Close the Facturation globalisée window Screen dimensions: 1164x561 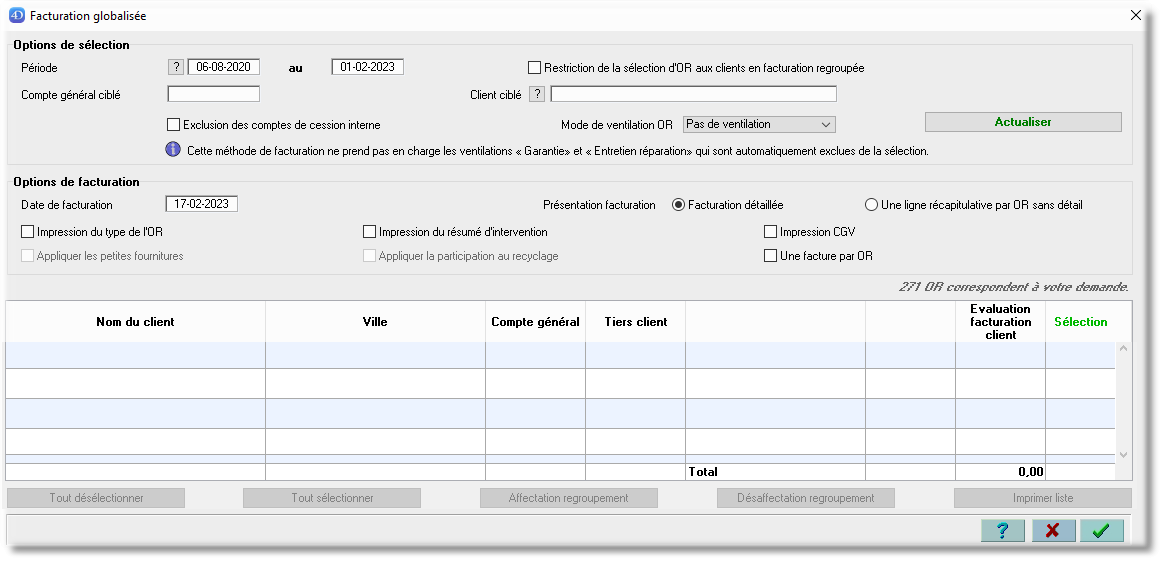point(1135,15)
